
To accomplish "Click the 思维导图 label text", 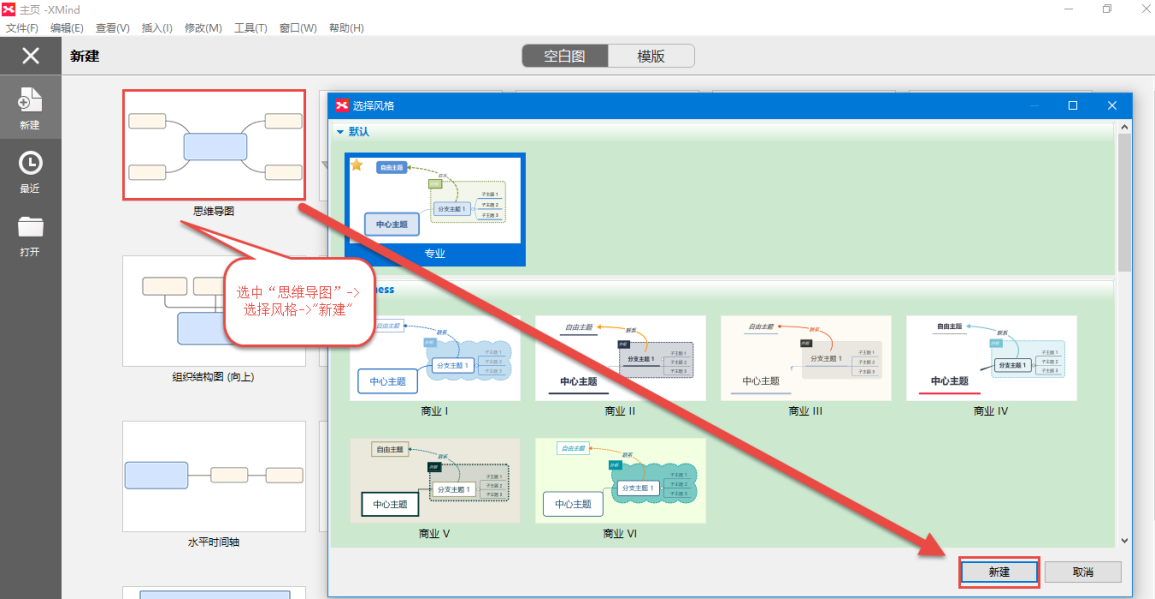I will click(214, 211).
